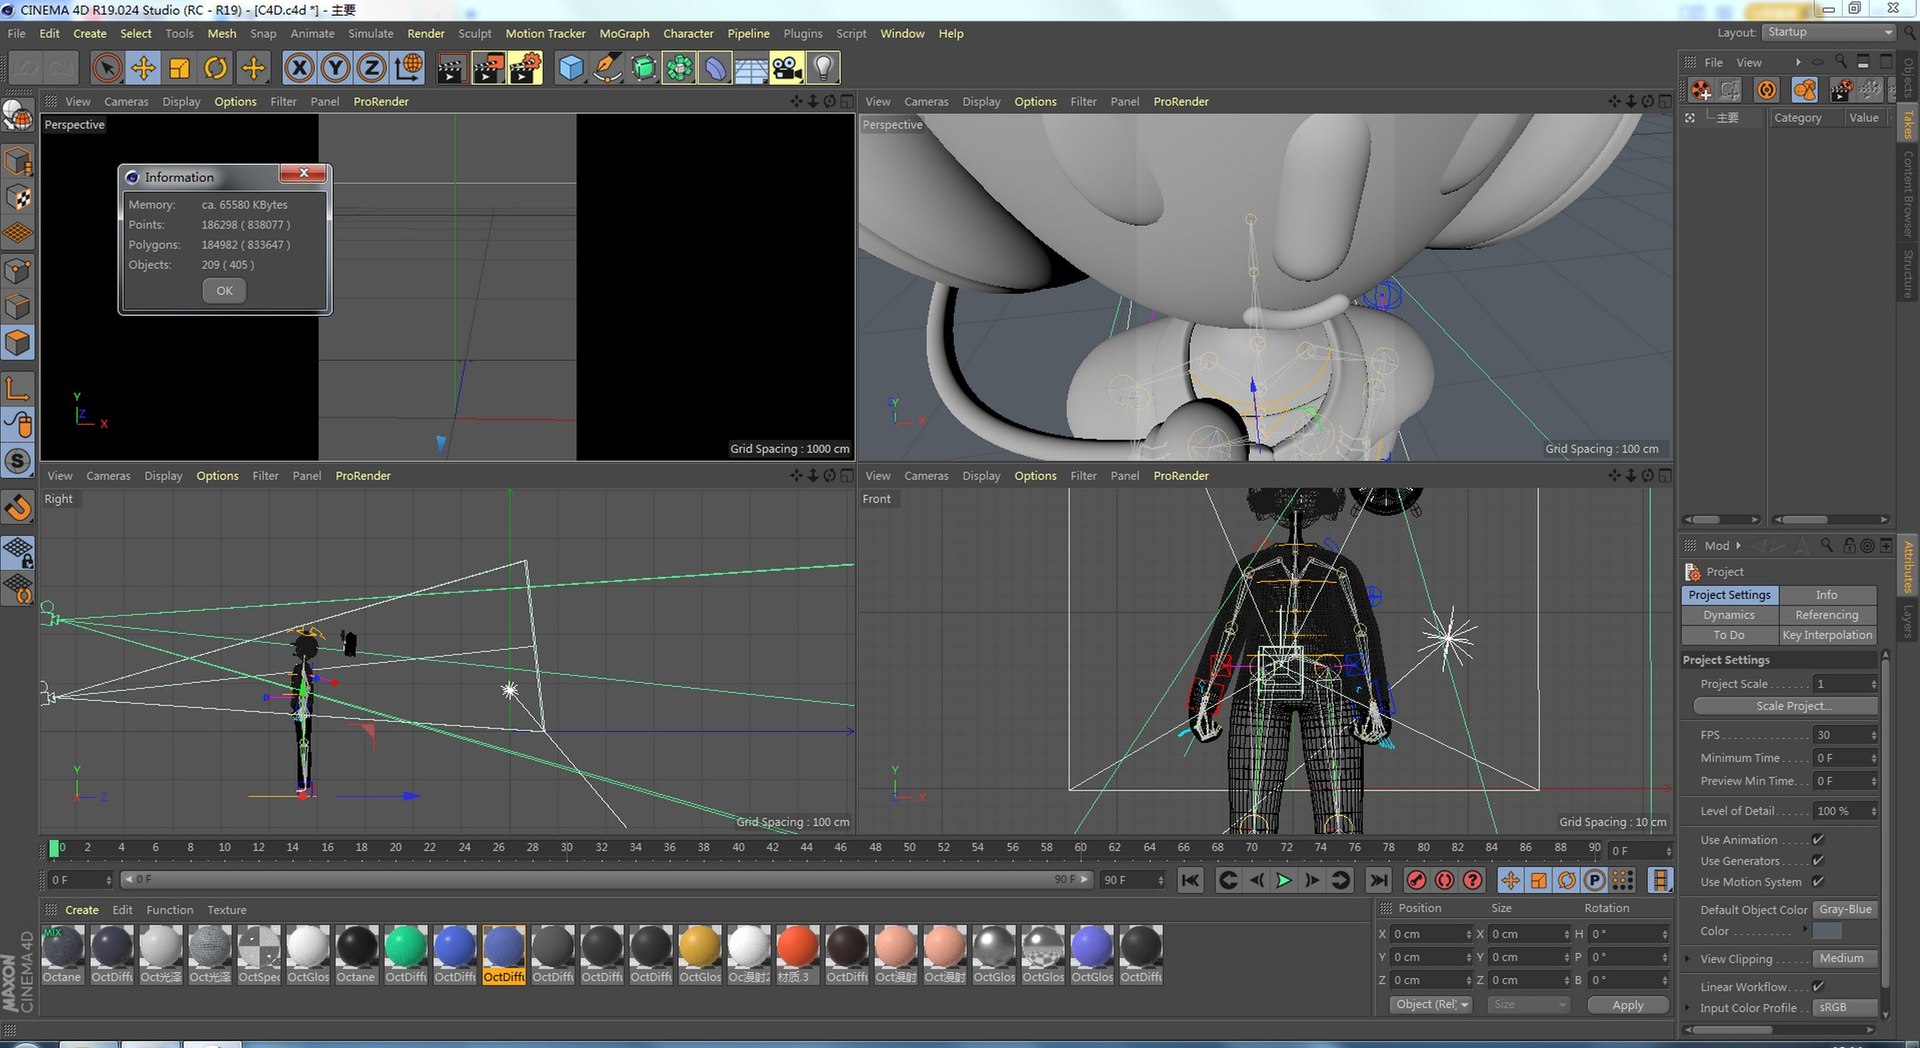
Task: Open ProRender menu in Right viewport
Action: point(363,476)
